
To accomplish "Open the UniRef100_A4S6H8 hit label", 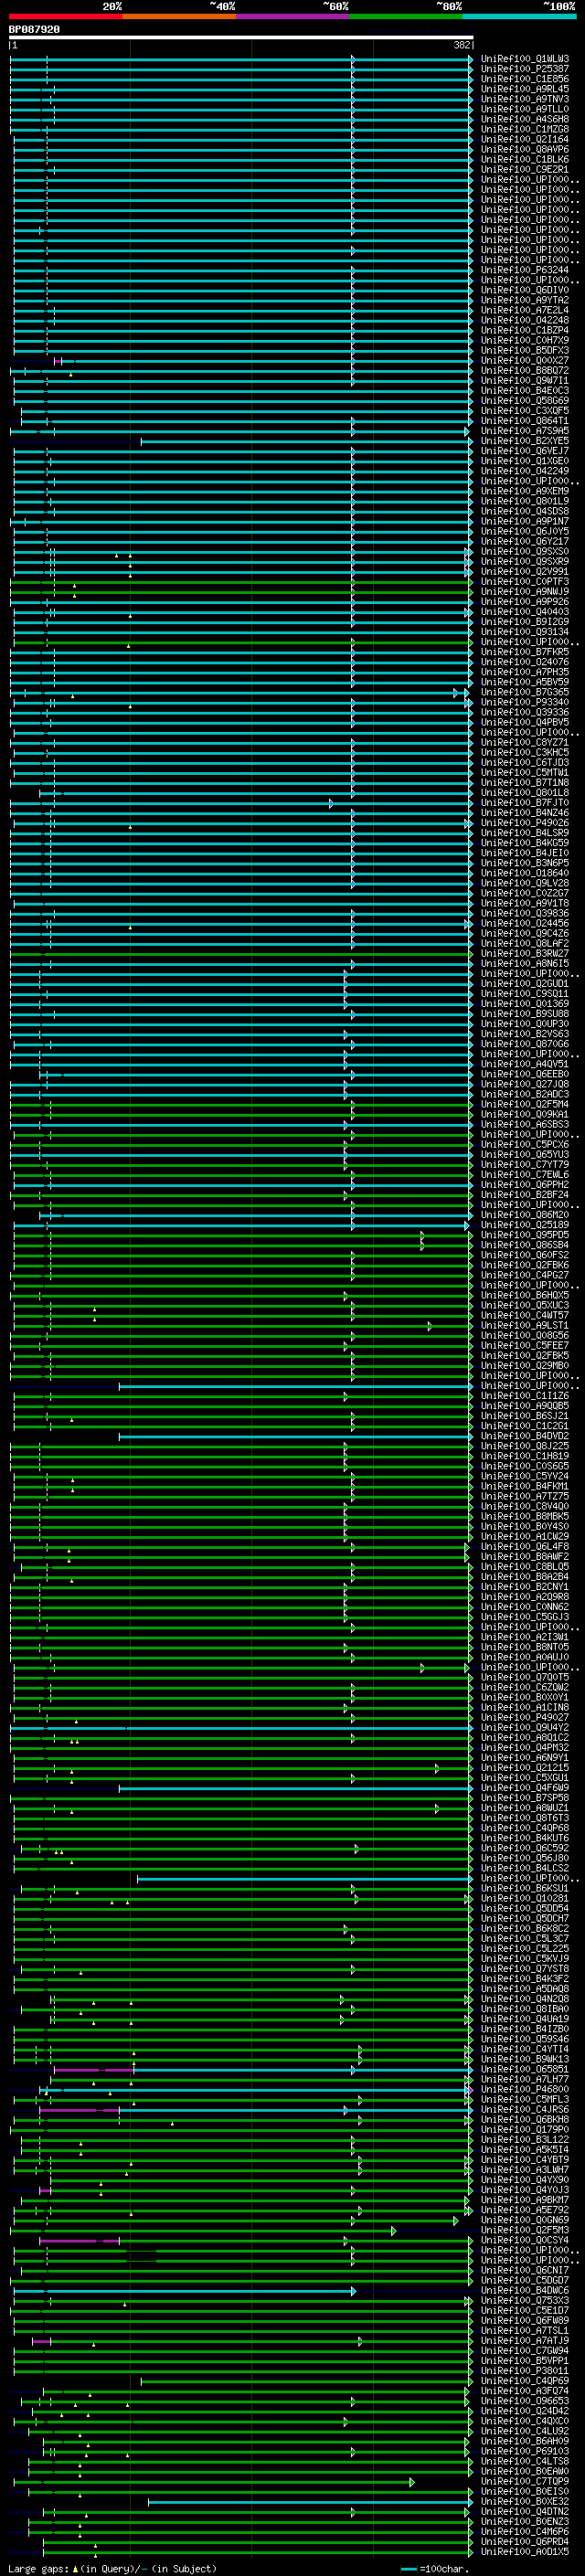I will tap(525, 119).
